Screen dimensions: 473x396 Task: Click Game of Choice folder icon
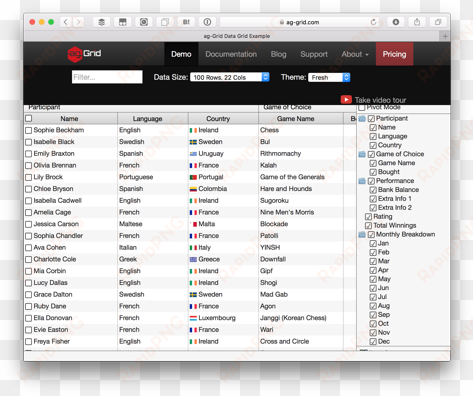coord(362,154)
